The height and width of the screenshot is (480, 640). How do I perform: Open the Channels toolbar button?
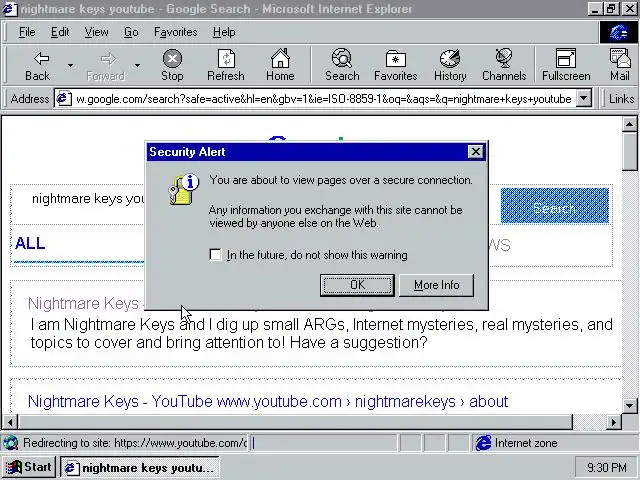[x=504, y=65]
